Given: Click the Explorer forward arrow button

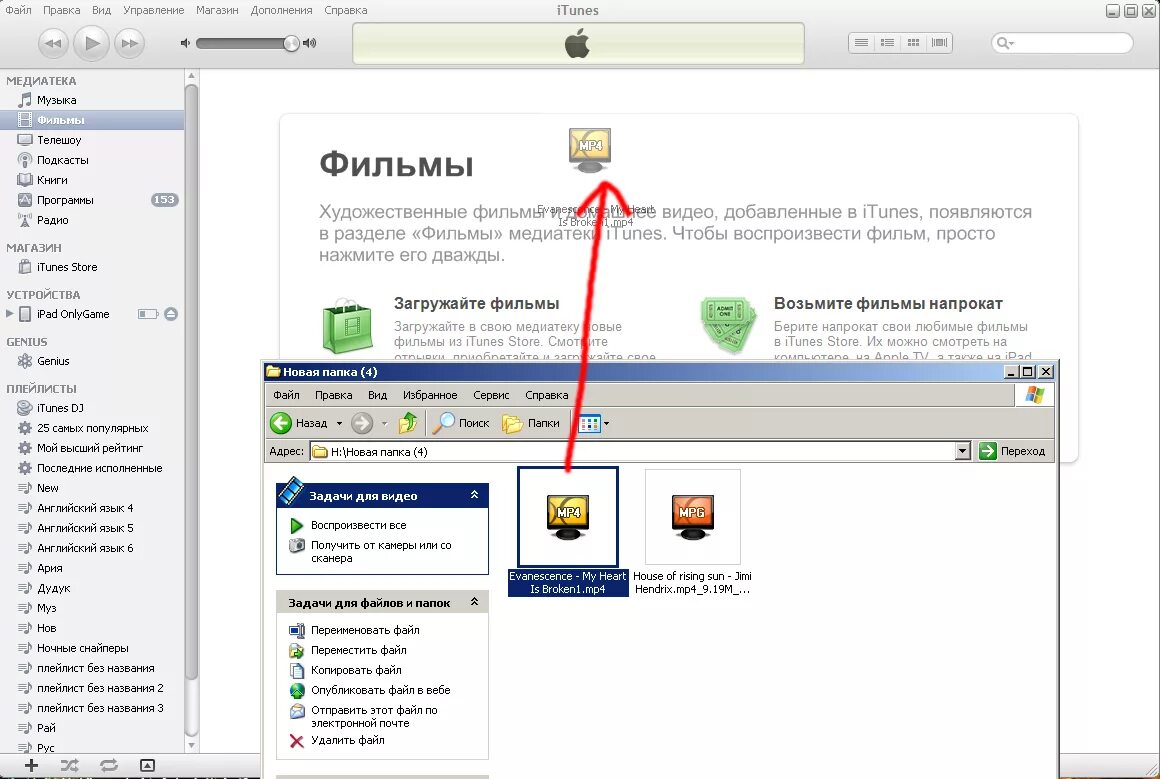Looking at the screenshot, I should (x=362, y=423).
